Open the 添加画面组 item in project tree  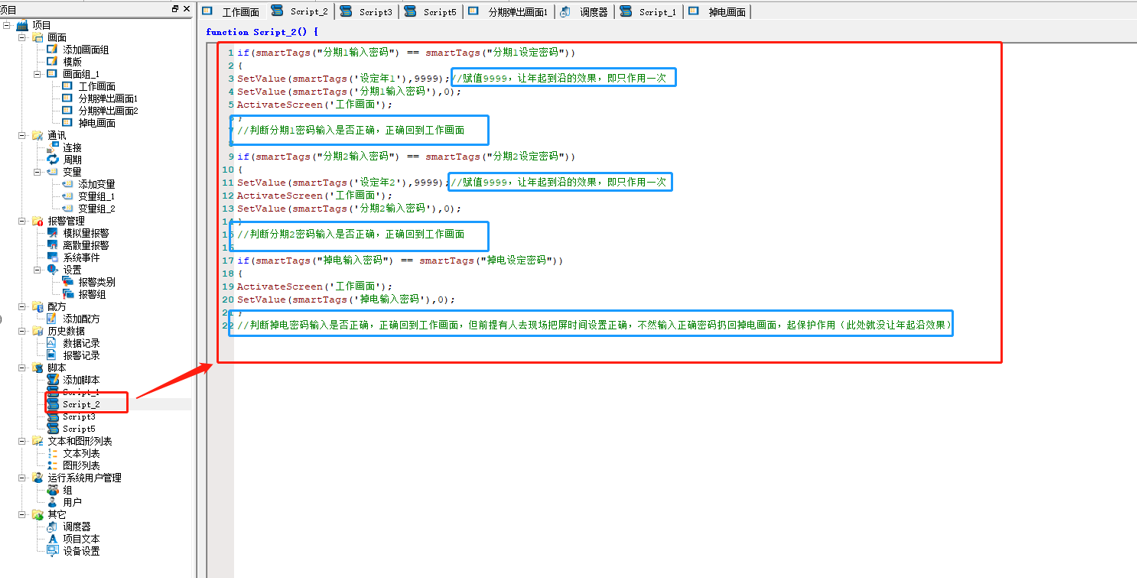[86, 49]
